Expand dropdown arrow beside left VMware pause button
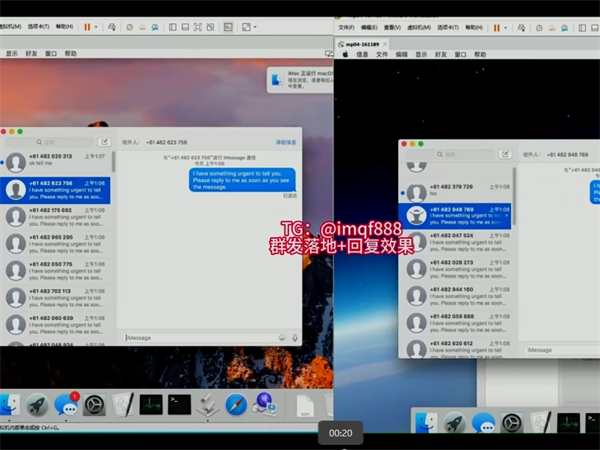The height and width of the screenshot is (450, 600). click(96, 27)
